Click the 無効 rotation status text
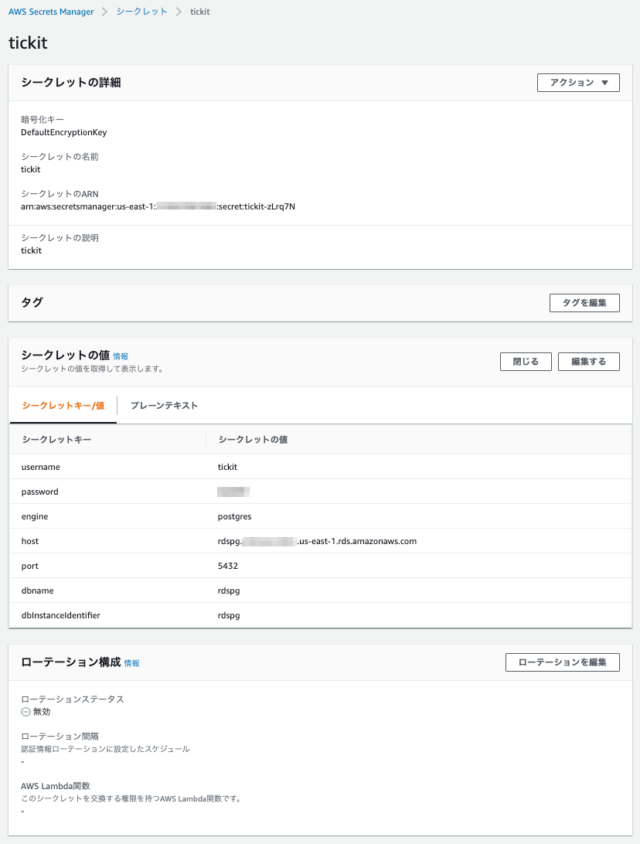The width and height of the screenshot is (640, 844). pyautogui.click(x=41, y=712)
